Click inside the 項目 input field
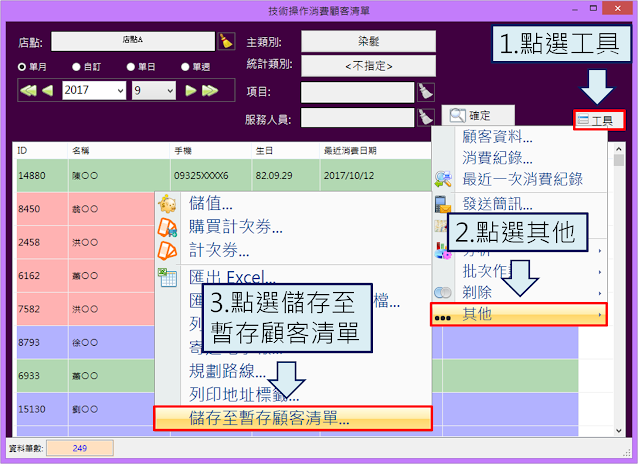The width and height of the screenshot is (638, 464). click(357, 92)
